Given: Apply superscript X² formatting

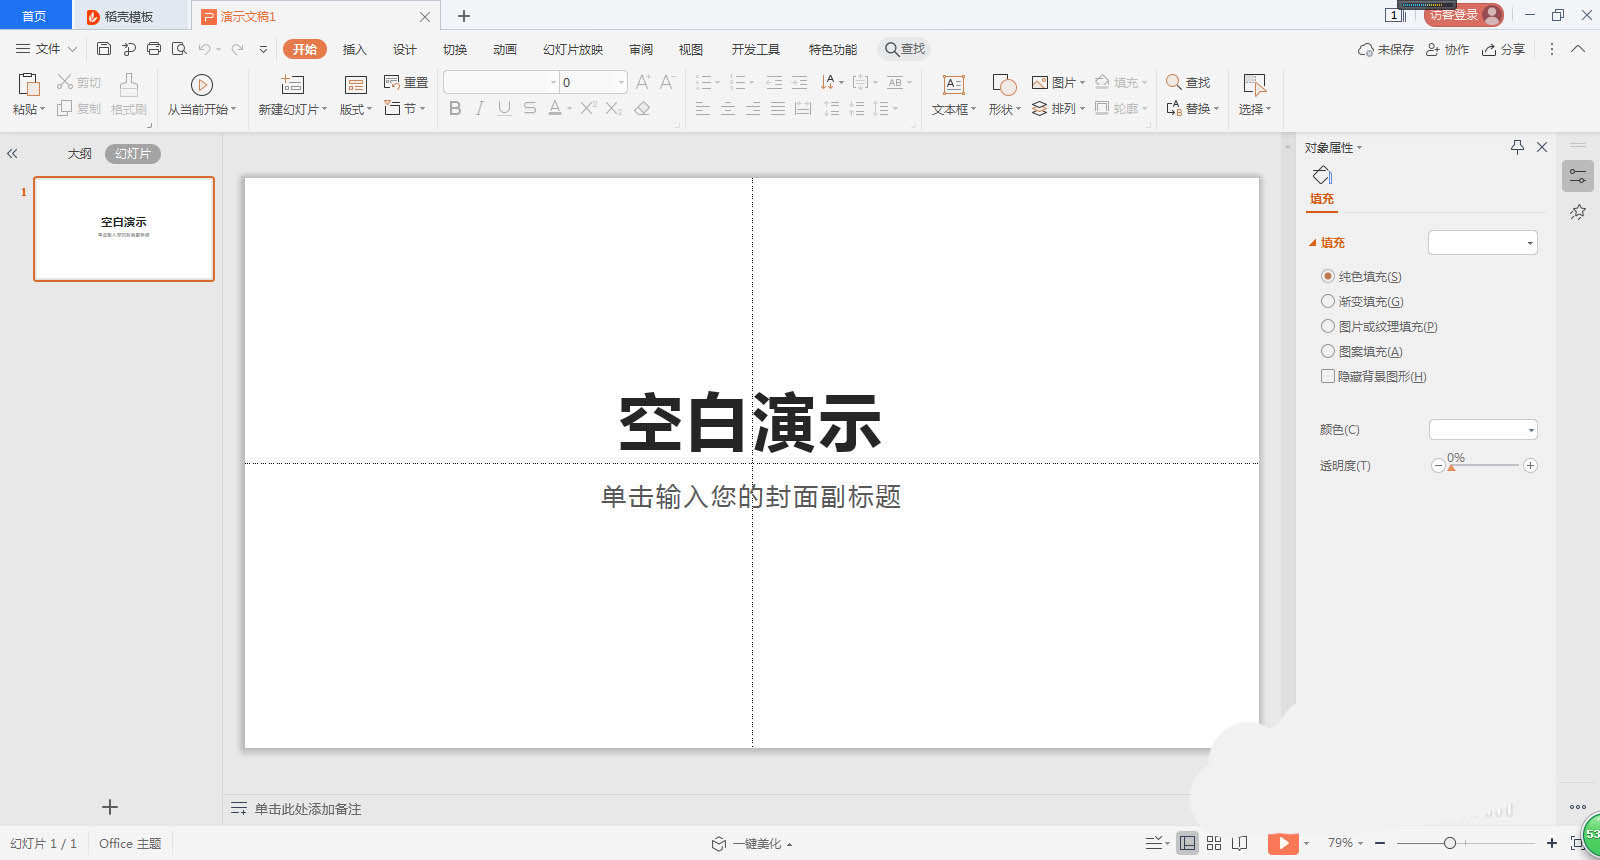Looking at the screenshot, I should [589, 108].
